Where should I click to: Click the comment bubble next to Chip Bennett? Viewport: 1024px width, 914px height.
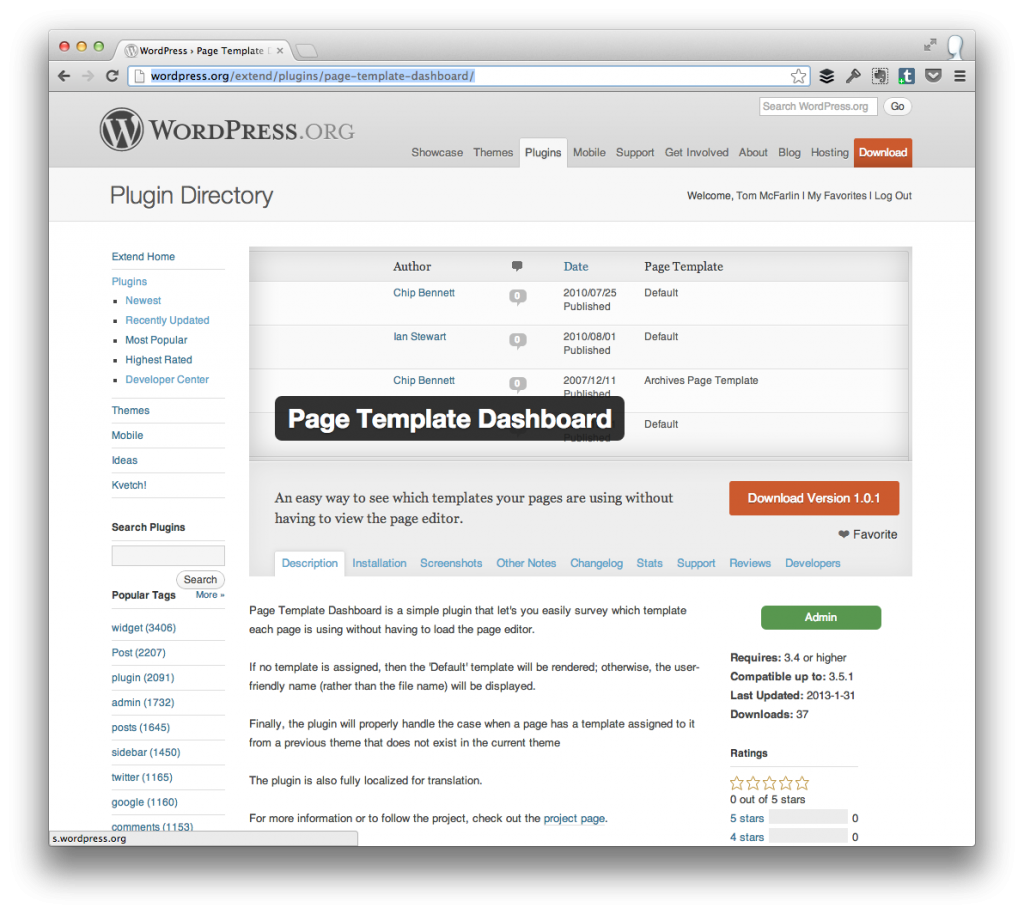(x=517, y=297)
